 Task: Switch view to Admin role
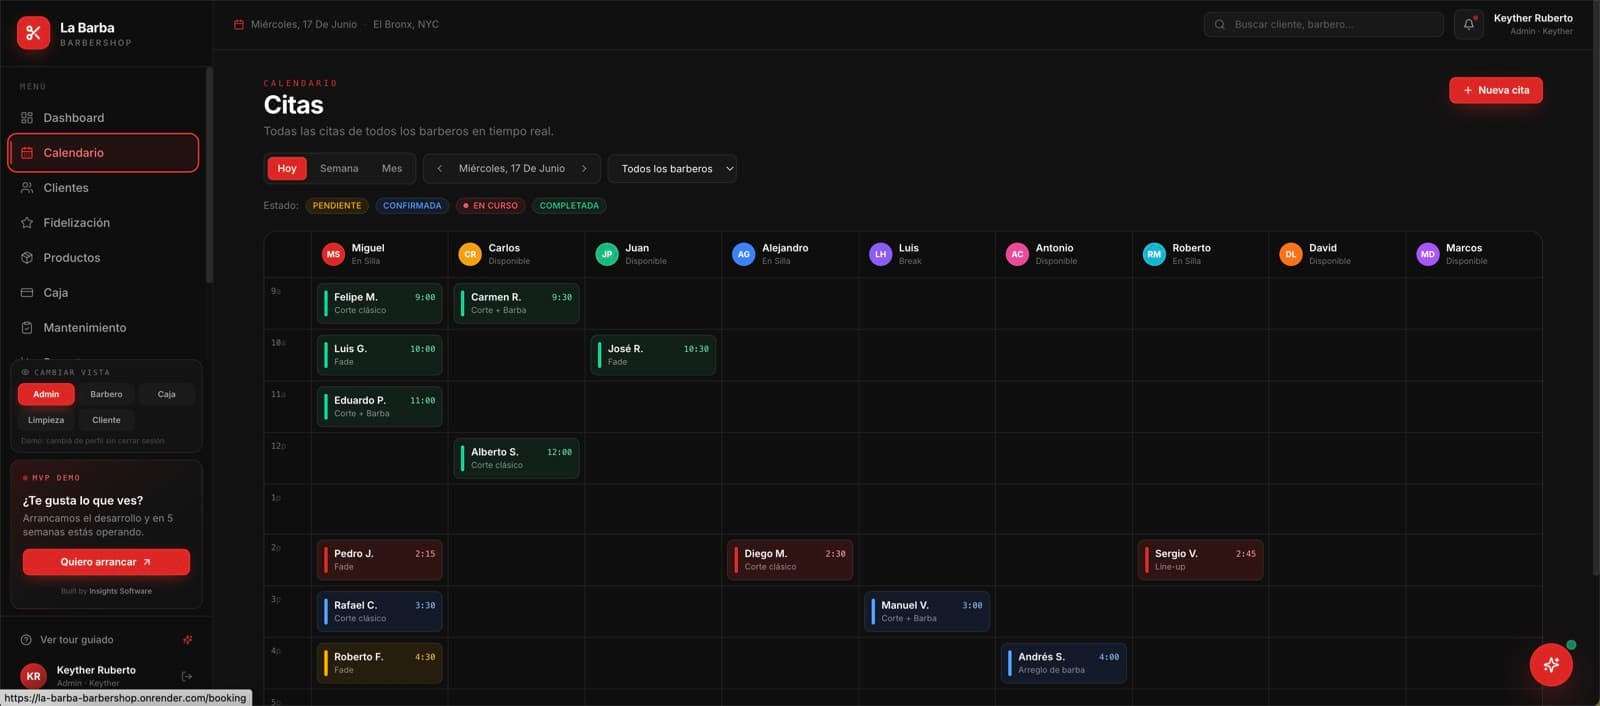(x=46, y=394)
